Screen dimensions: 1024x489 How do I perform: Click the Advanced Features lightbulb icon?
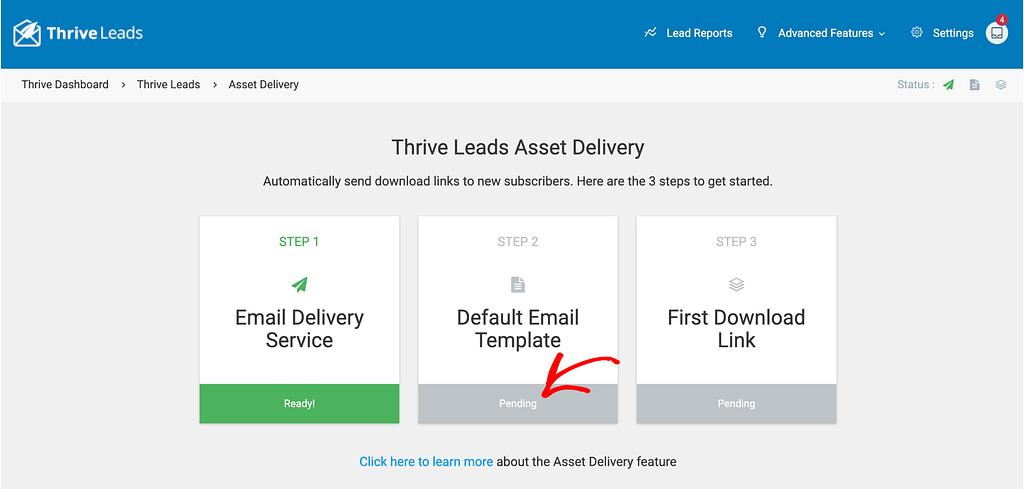[761, 32]
